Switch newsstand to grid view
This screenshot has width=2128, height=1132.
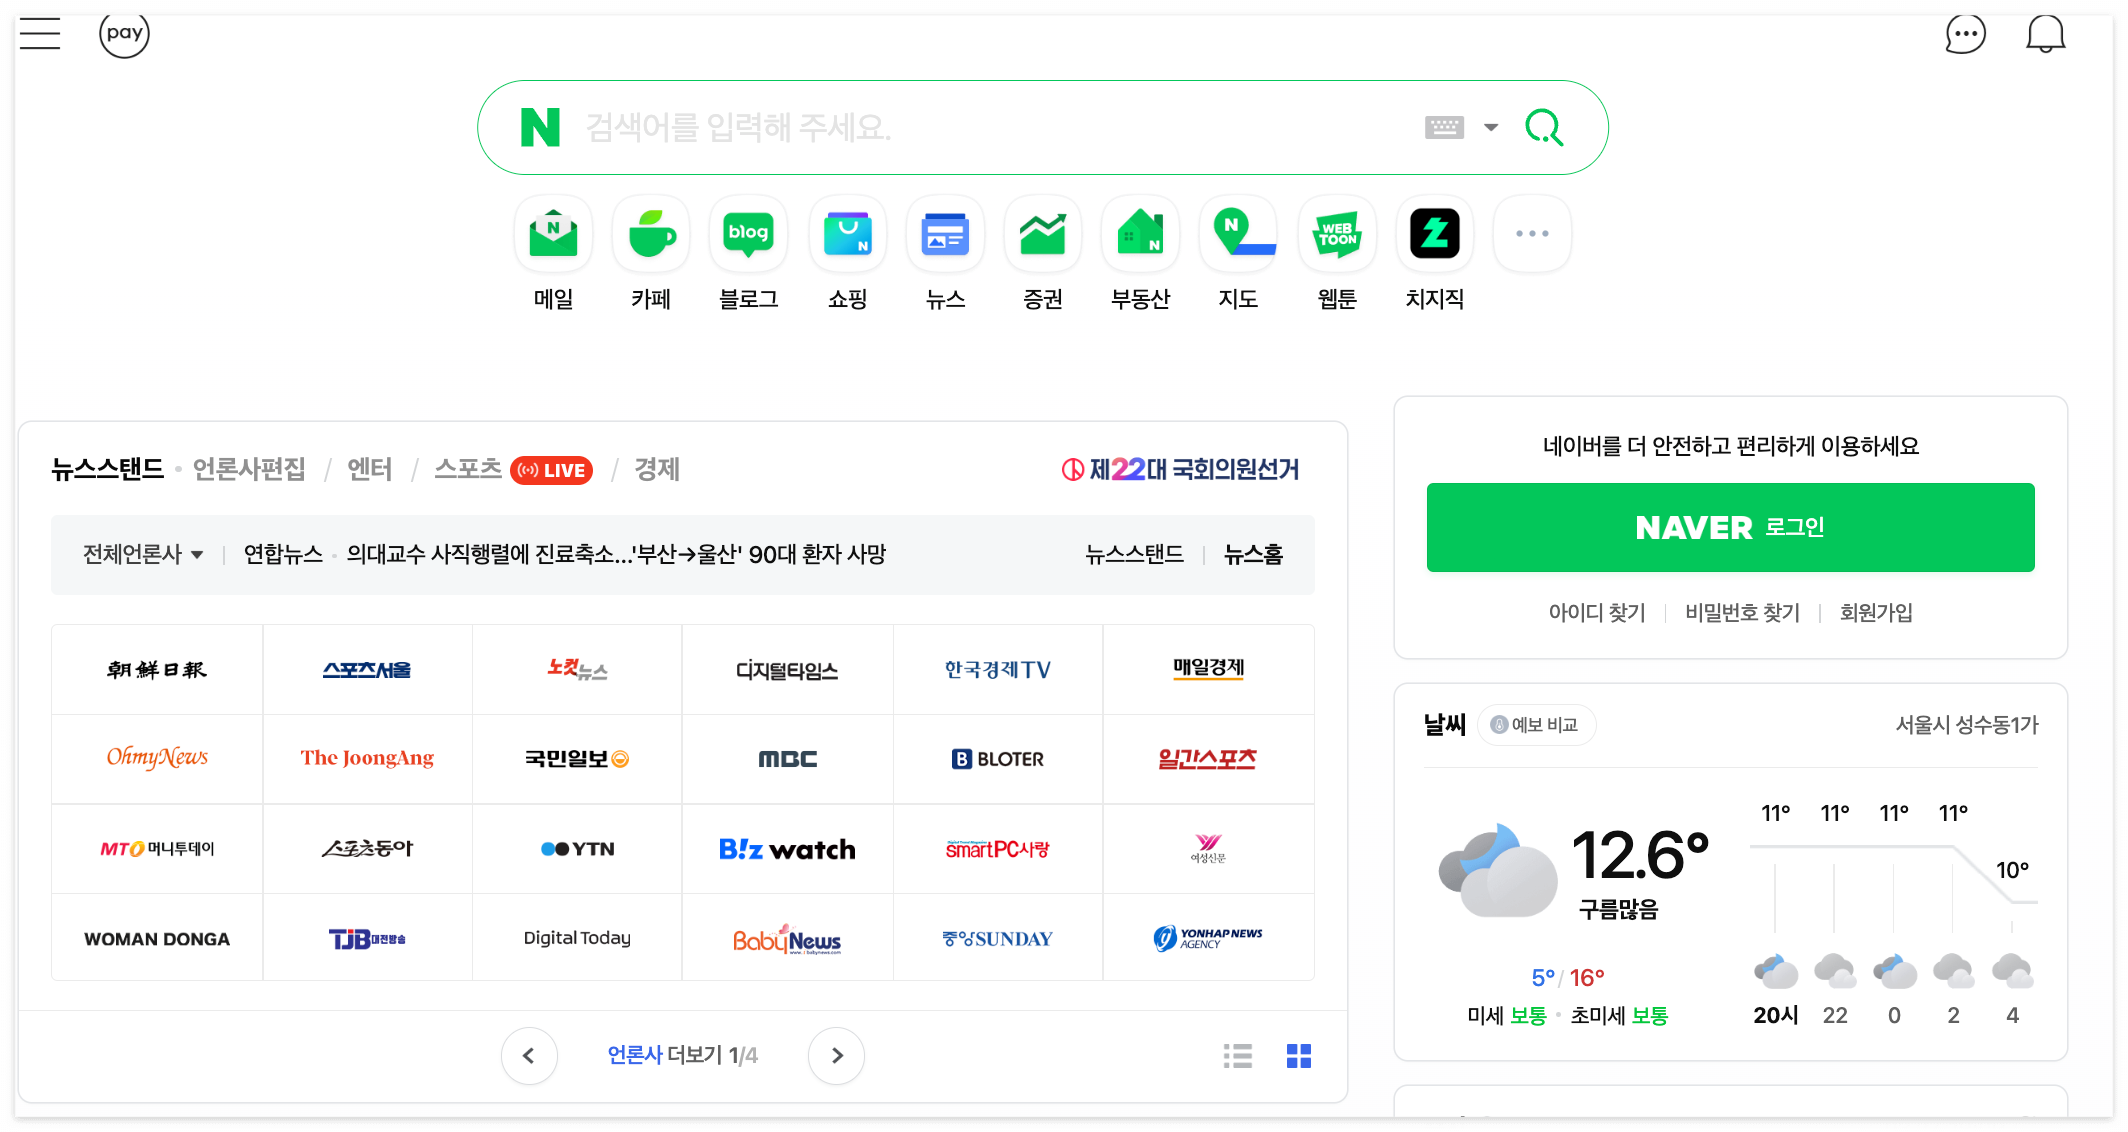pos(1298,1056)
